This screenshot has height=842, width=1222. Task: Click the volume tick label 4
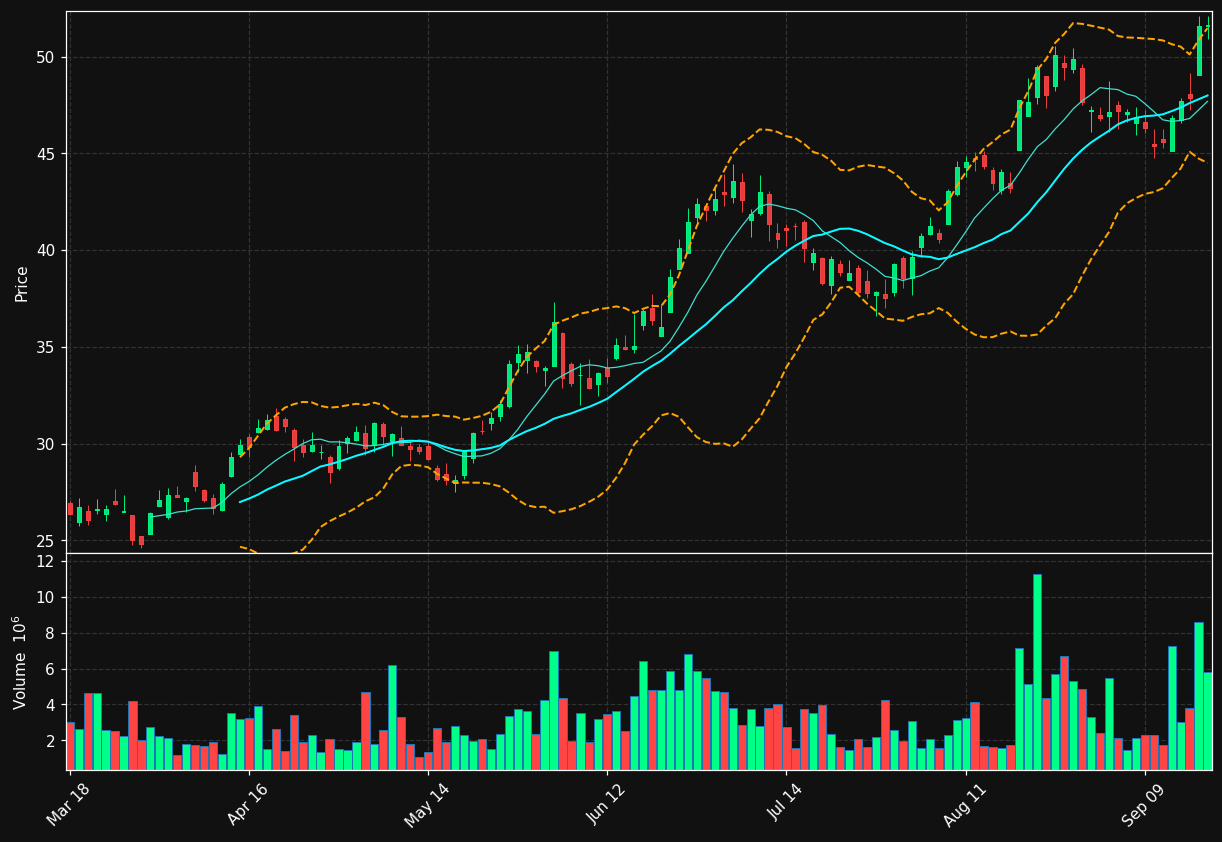pos(50,705)
